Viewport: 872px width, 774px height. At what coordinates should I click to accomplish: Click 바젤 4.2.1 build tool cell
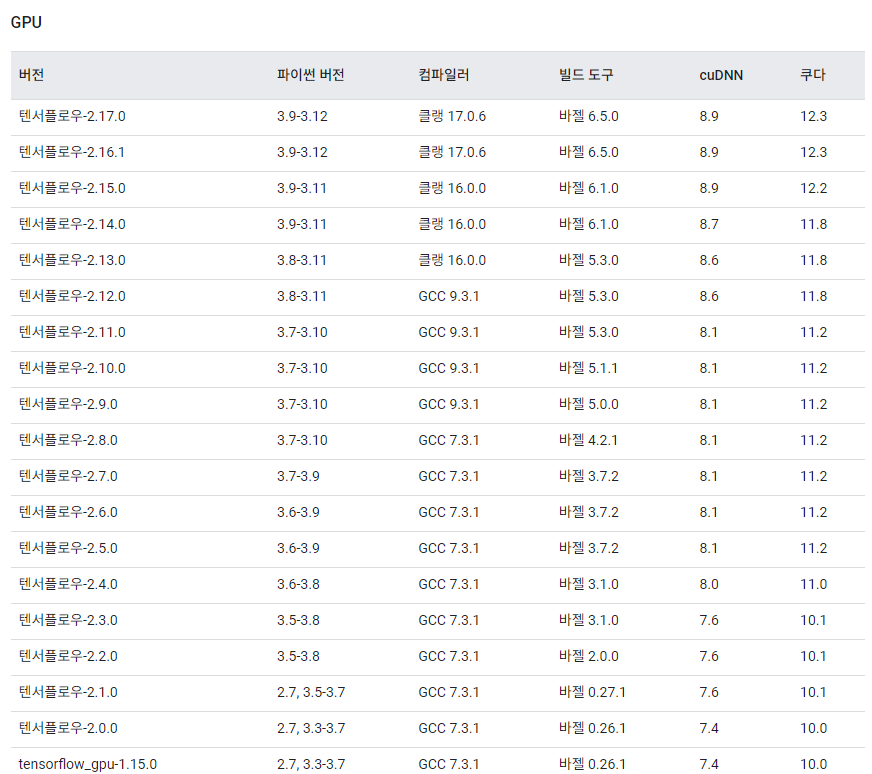coord(588,440)
